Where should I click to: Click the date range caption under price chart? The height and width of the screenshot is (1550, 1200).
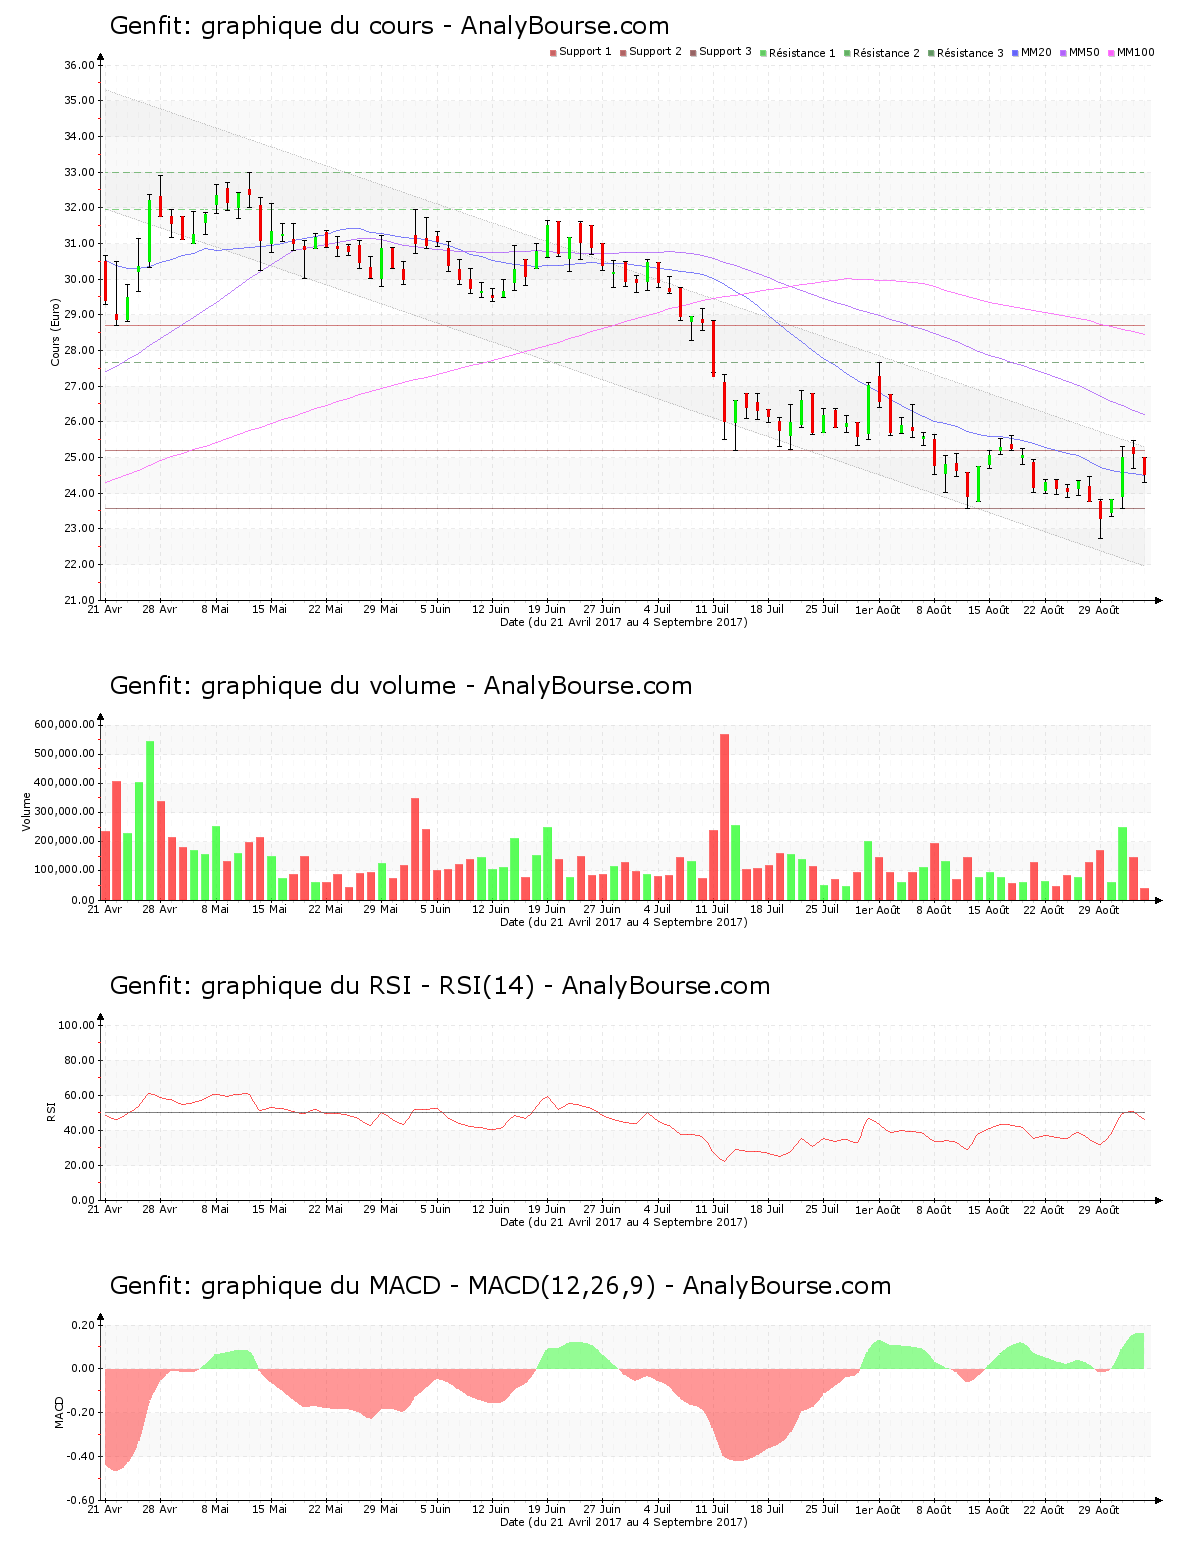click(624, 622)
